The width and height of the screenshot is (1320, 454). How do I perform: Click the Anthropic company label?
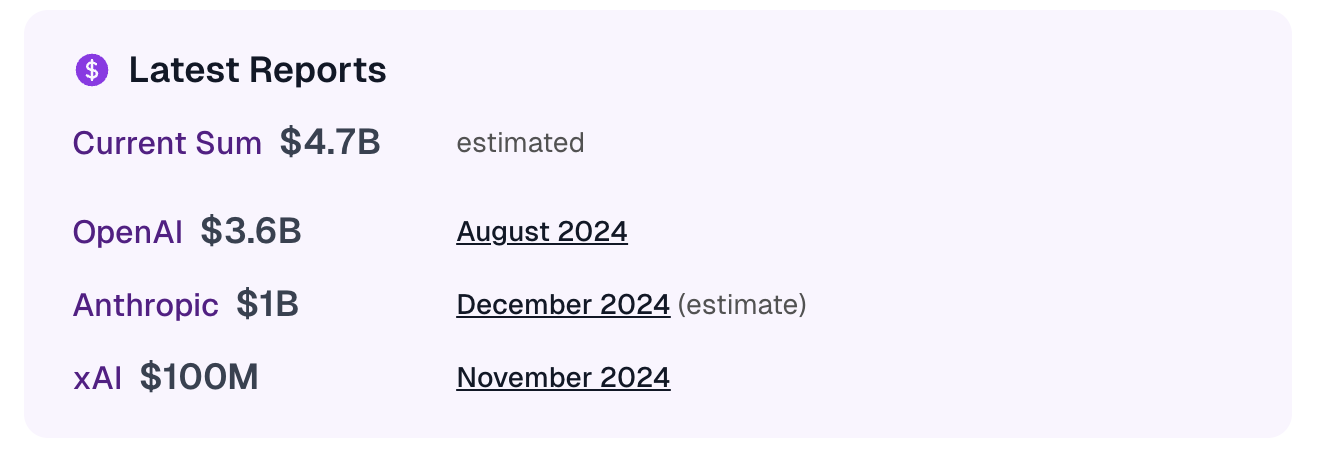click(x=146, y=305)
